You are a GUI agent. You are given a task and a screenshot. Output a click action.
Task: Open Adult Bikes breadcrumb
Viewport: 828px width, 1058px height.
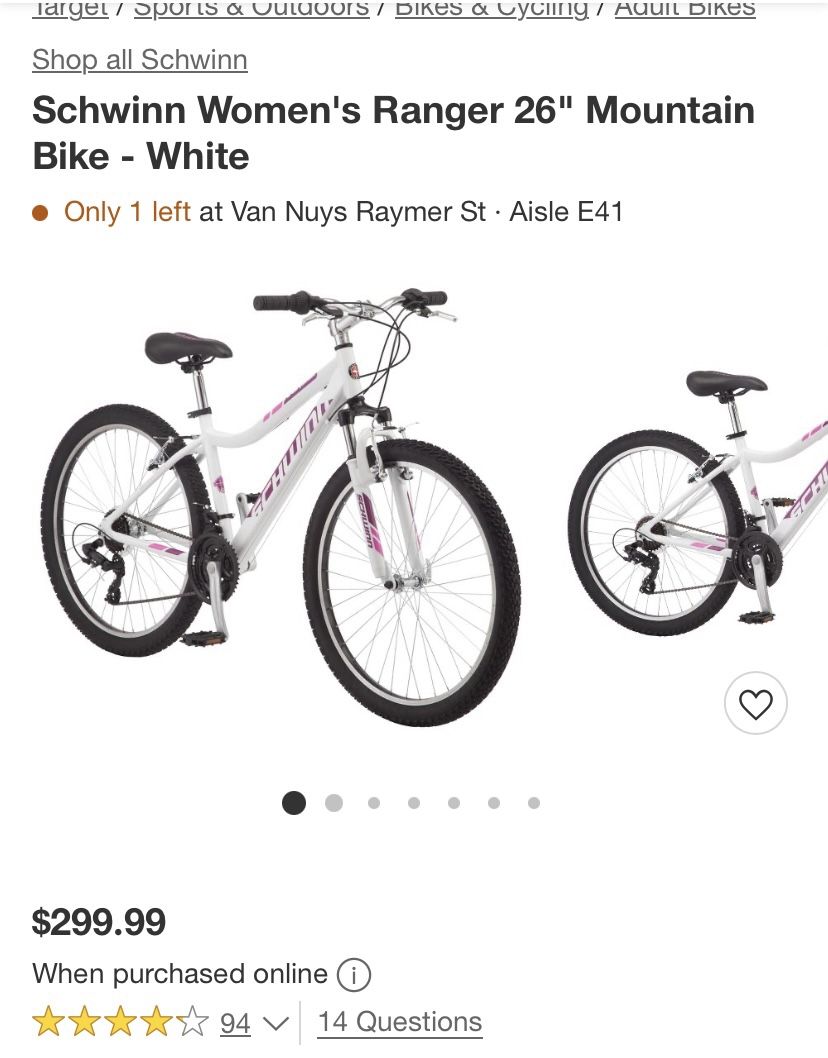click(x=684, y=9)
